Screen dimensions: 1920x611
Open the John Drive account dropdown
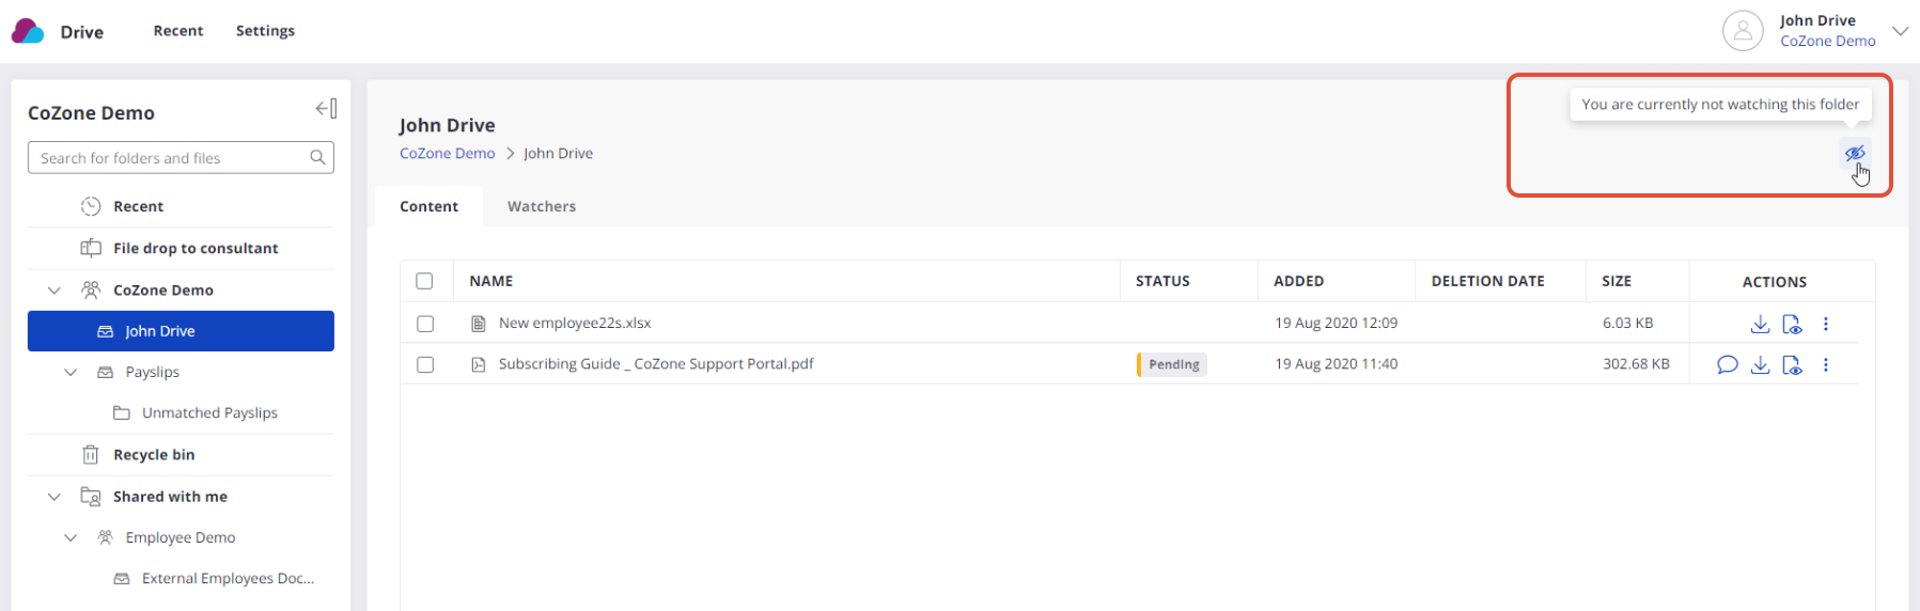(x=1900, y=31)
